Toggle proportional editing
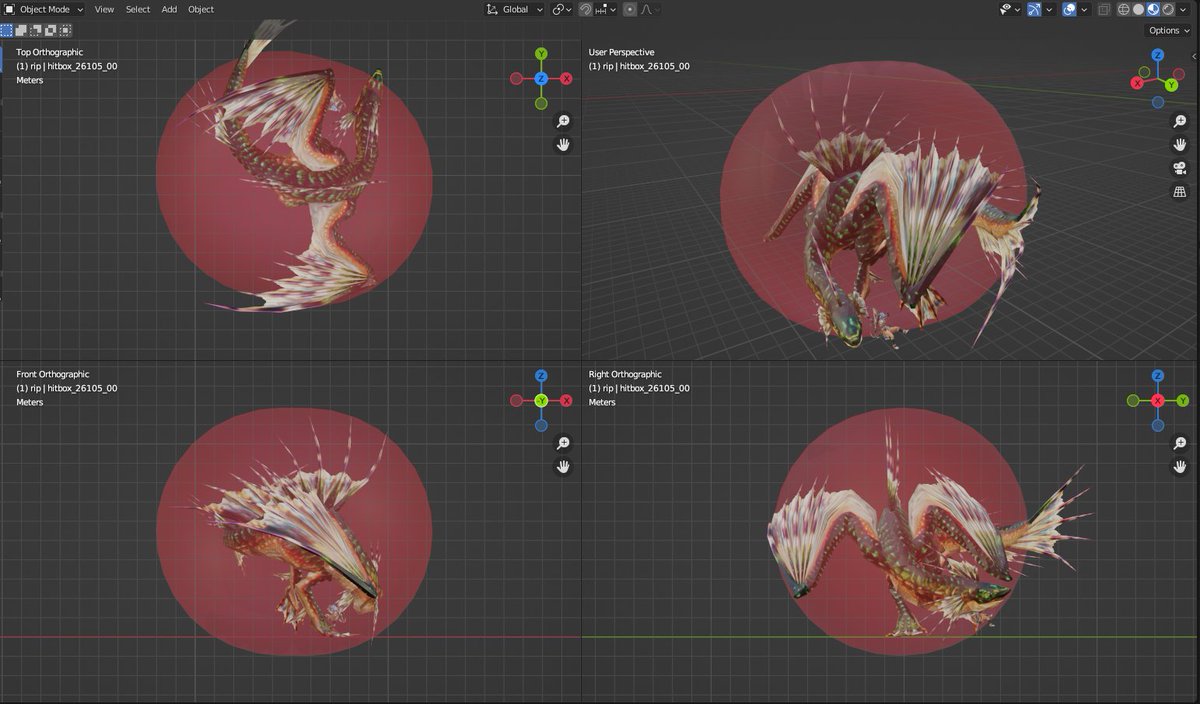The width and height of the screenshot is (1200, 704). click(630, 9)
